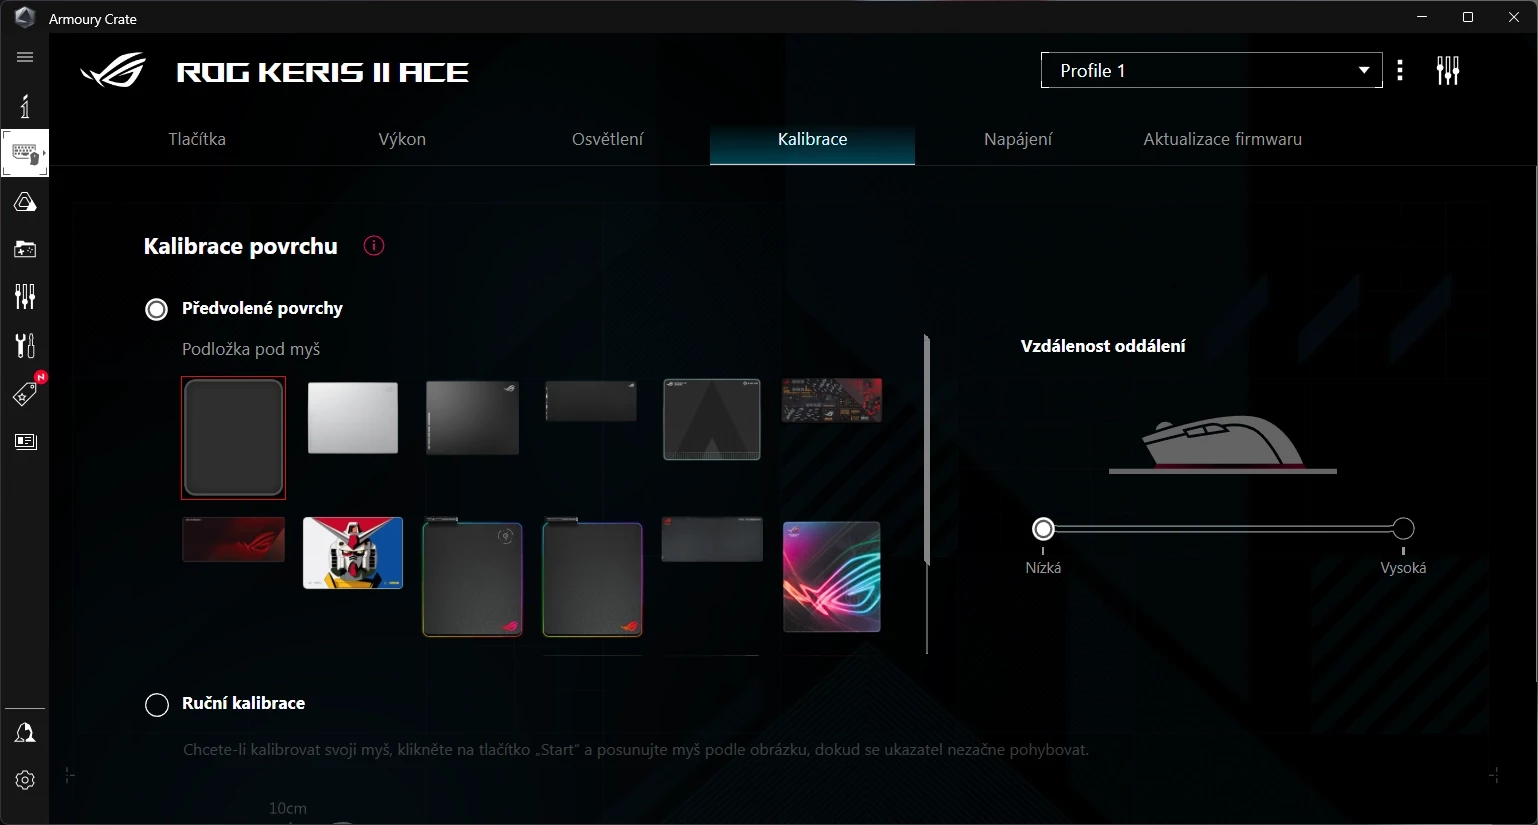The image size is (1538, 825).
Task: Select the small wide black mouse pad
Action: coord(591,401)
